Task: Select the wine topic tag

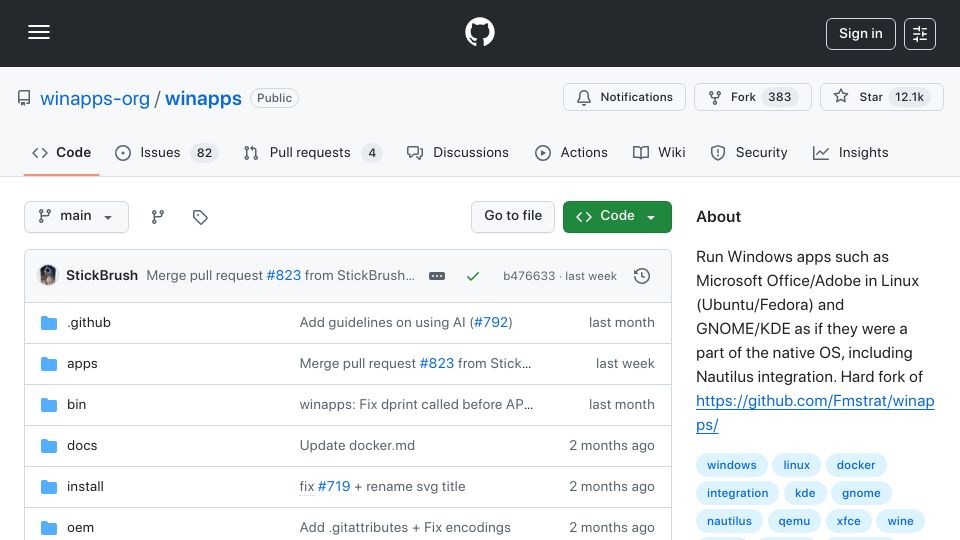Action: (x=901, y=522)
